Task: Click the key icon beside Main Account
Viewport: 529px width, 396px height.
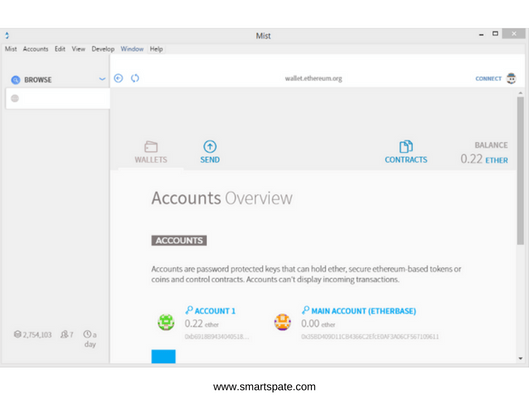Action: point(305,310)
